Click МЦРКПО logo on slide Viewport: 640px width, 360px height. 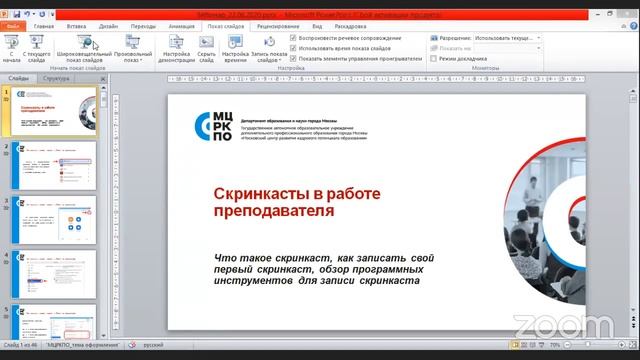coord(213,127)
